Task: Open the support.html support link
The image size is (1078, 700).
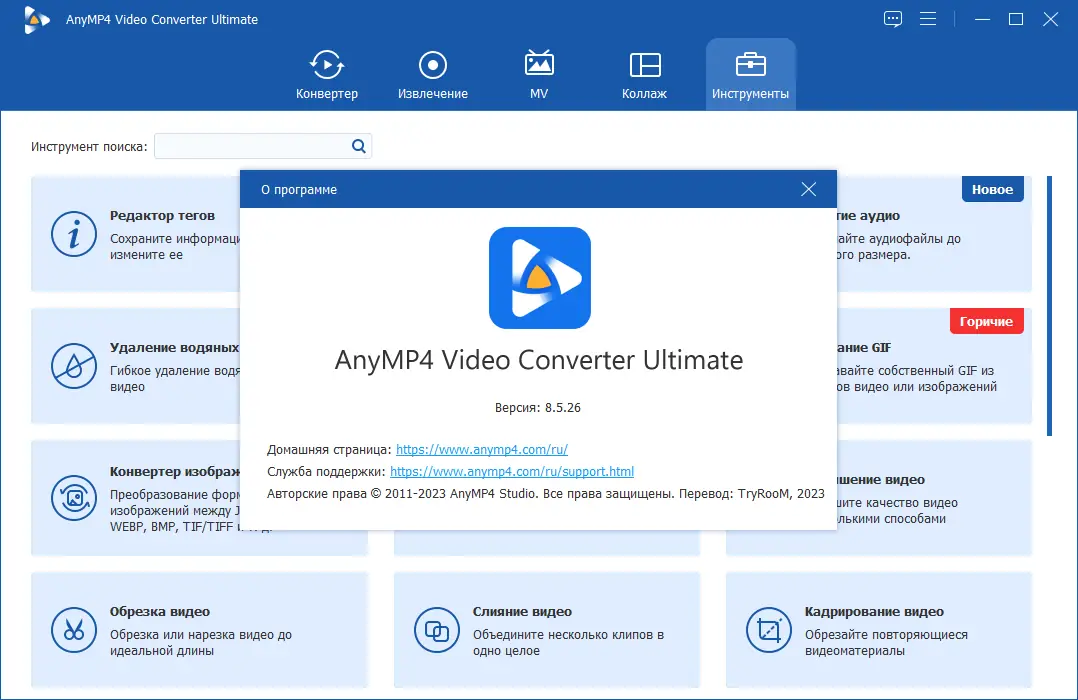Action: 512,472
